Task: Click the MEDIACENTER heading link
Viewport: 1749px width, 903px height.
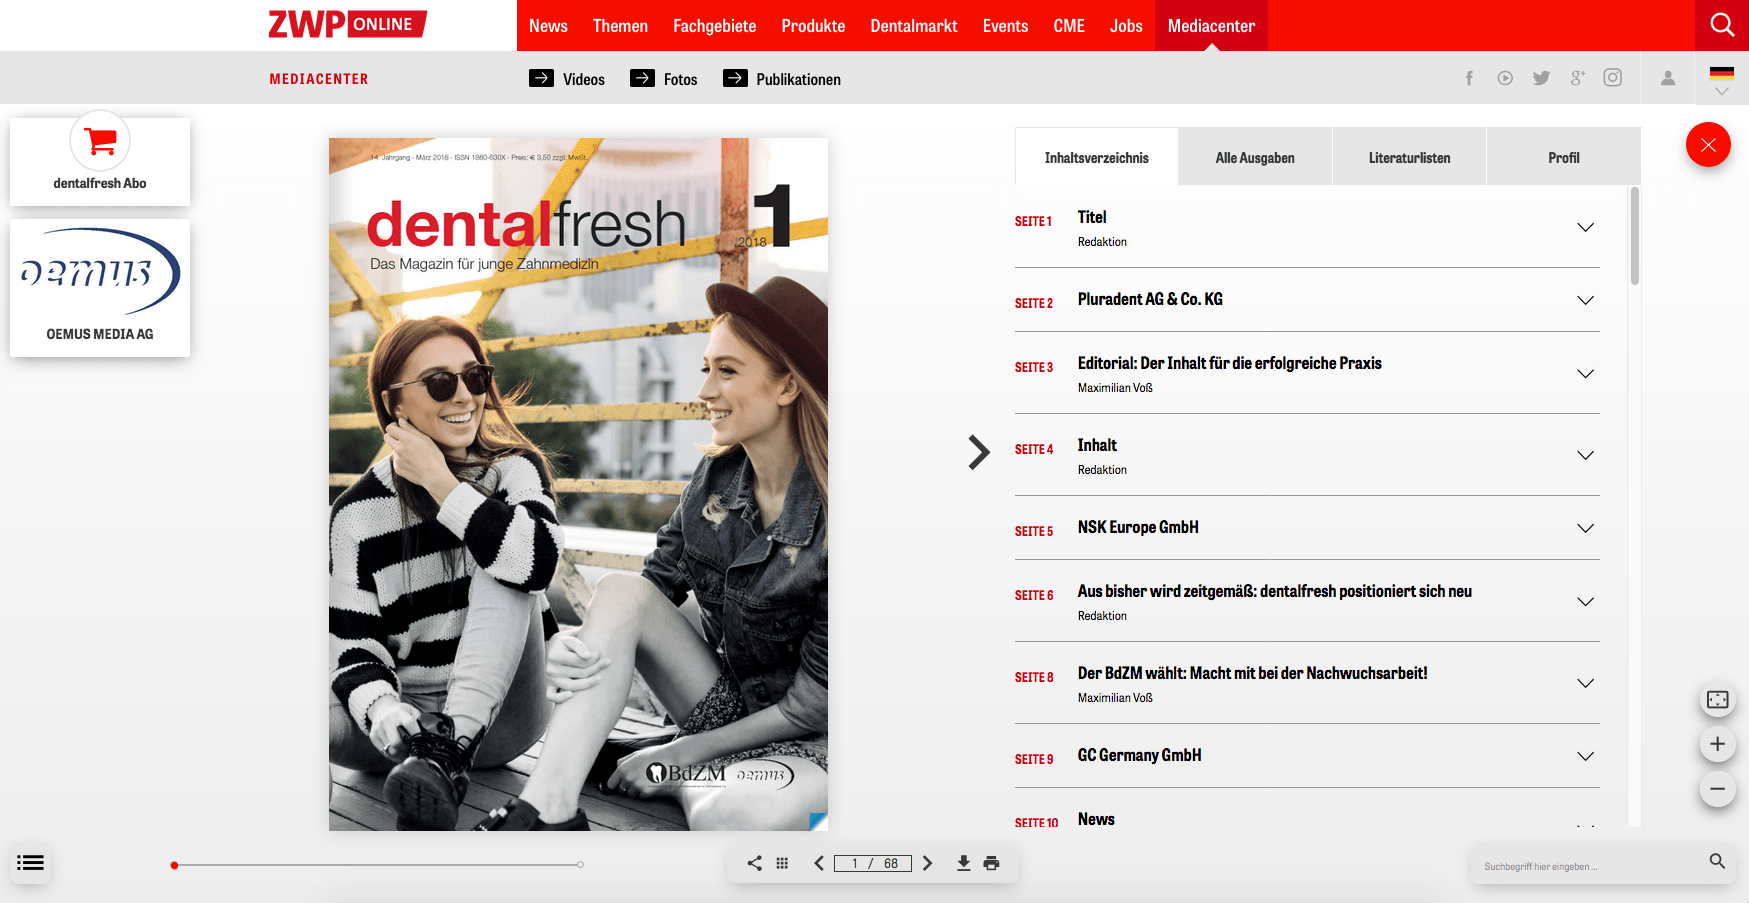Action: click(x=319, y=79)
